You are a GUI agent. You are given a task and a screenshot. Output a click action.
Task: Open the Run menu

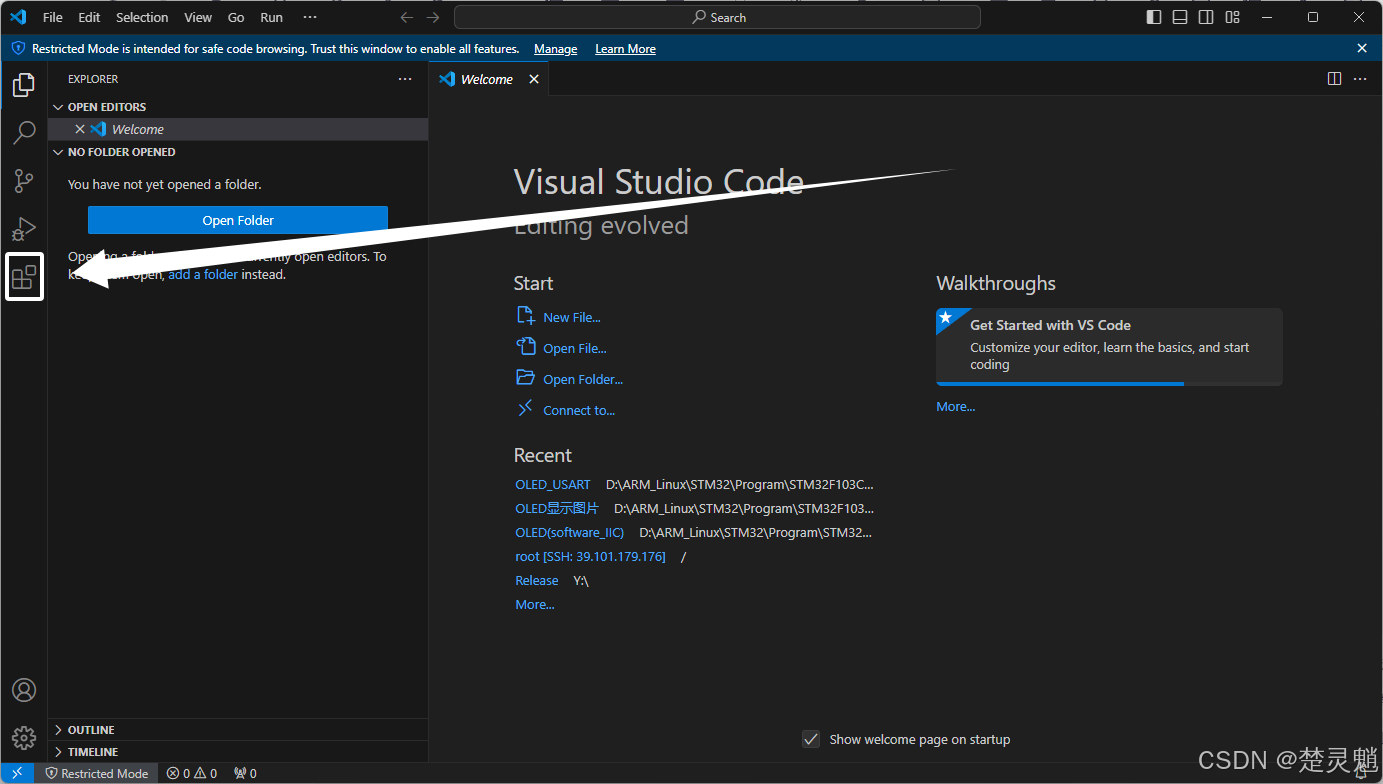tap(271, 17)
